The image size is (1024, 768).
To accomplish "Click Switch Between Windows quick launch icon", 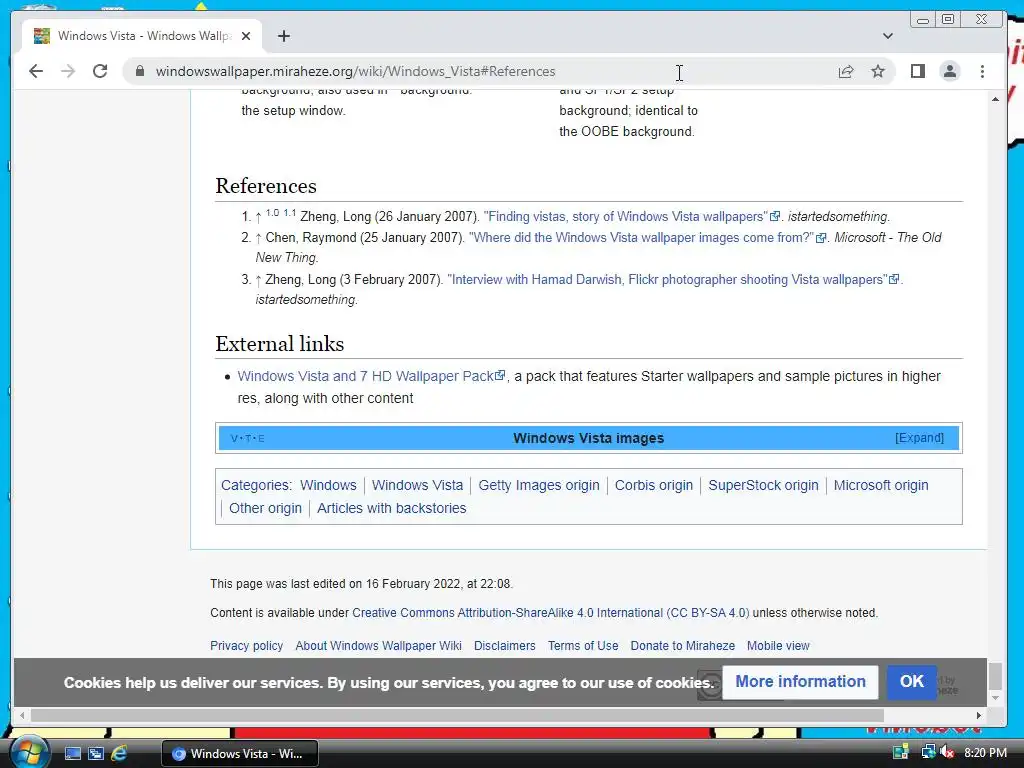I will tap(95, 754).
